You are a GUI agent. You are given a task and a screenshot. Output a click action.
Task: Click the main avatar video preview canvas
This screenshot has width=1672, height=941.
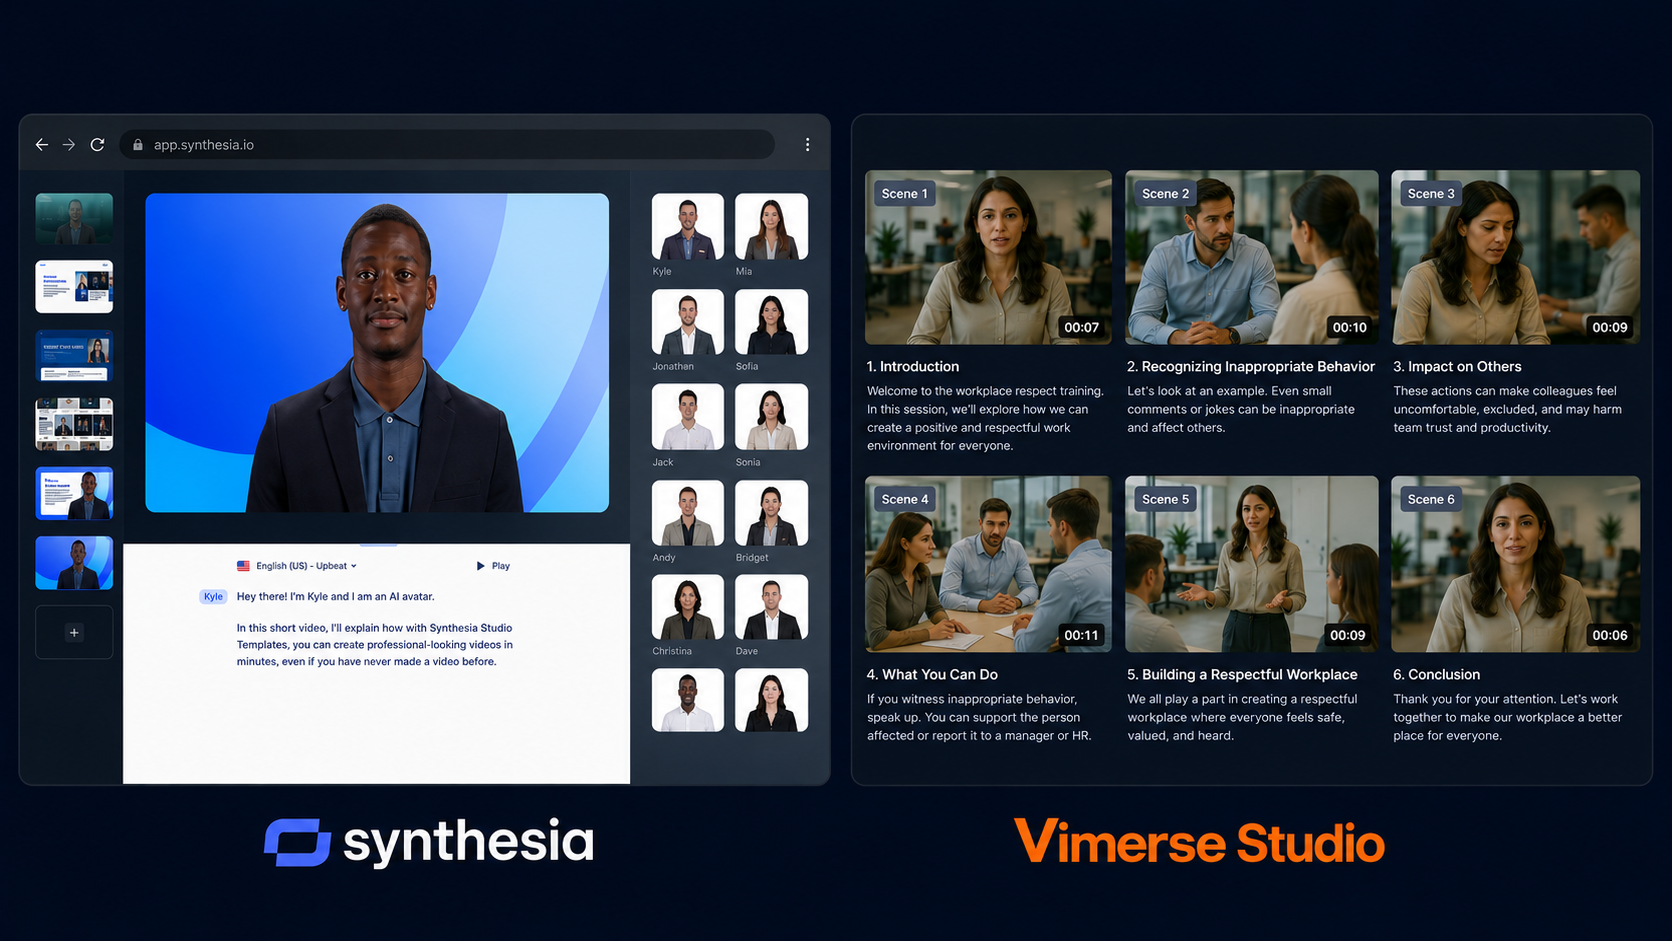point(377,353)
